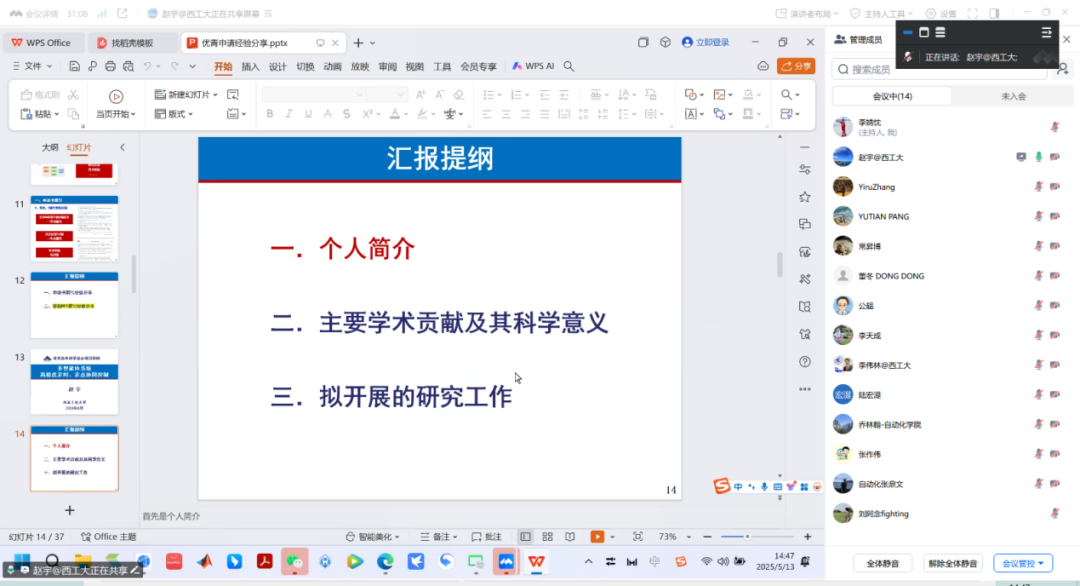Toggle bold formatting
Viewport: 1080px width, 586px height.
[270, 113]
